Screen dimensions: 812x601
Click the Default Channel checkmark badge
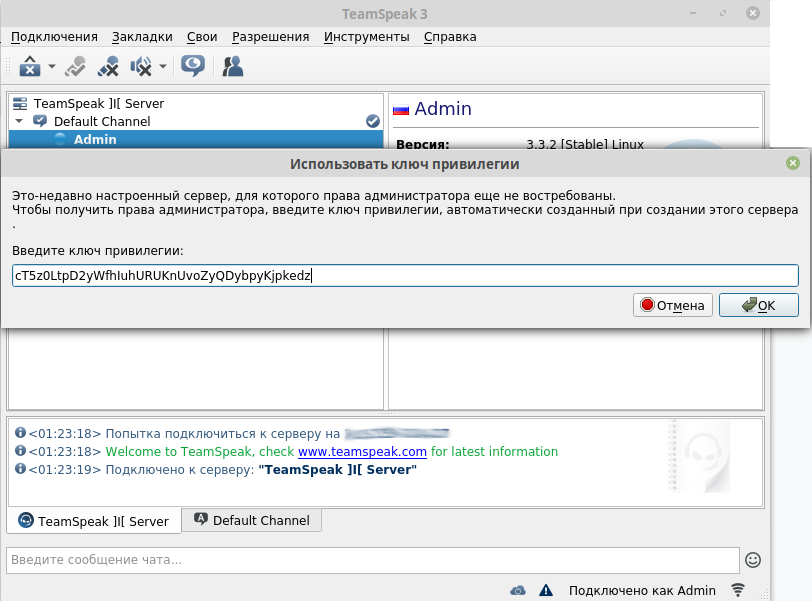[373, 121]
